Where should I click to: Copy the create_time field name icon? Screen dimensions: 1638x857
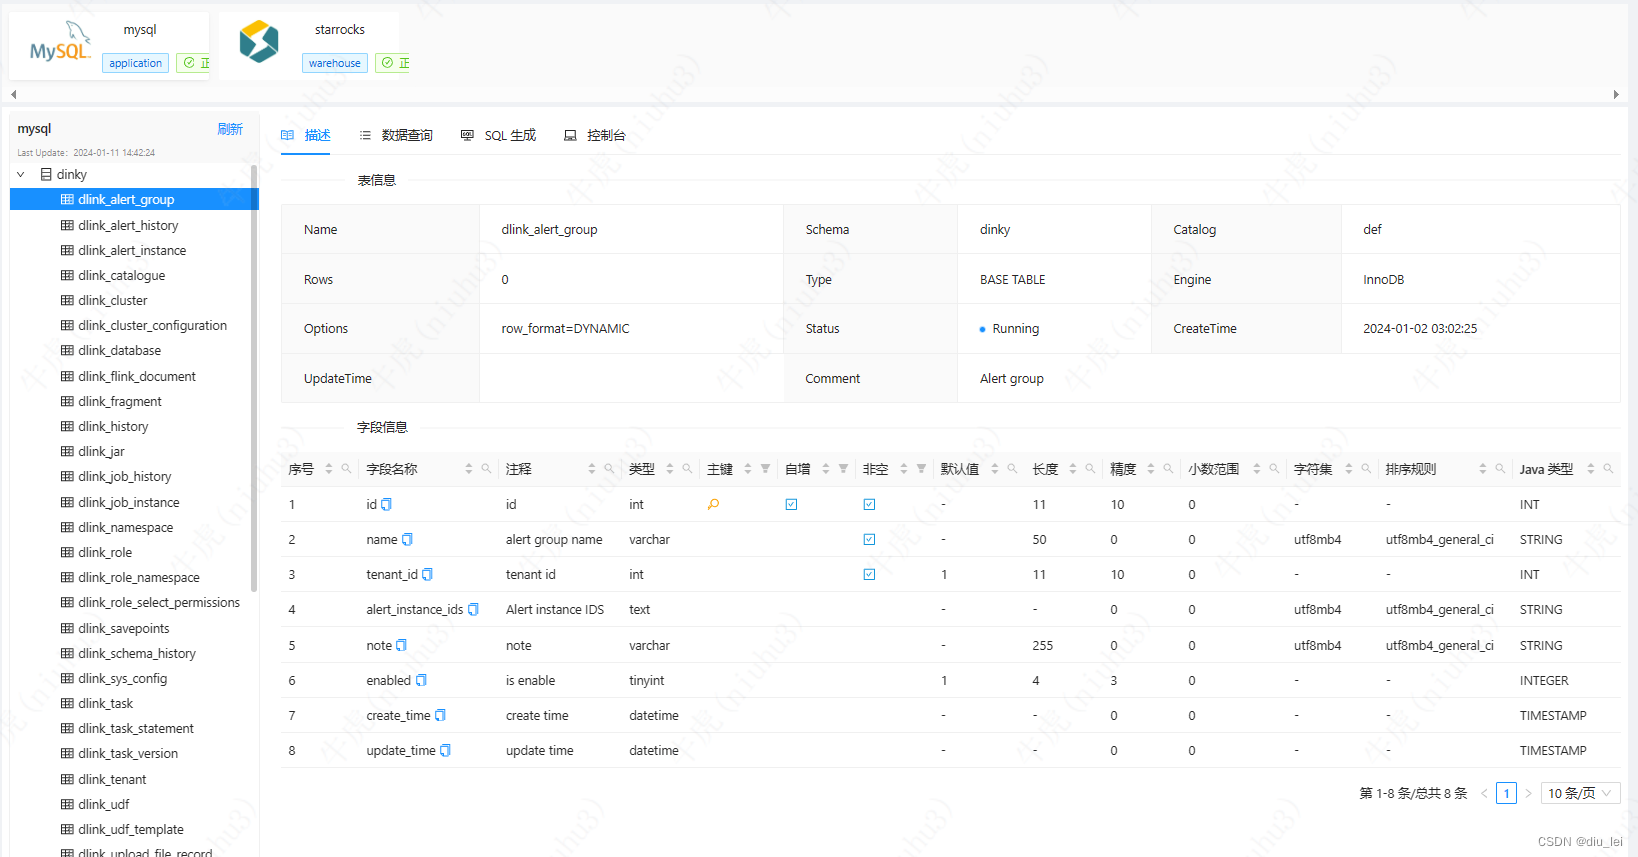(440, 716)
